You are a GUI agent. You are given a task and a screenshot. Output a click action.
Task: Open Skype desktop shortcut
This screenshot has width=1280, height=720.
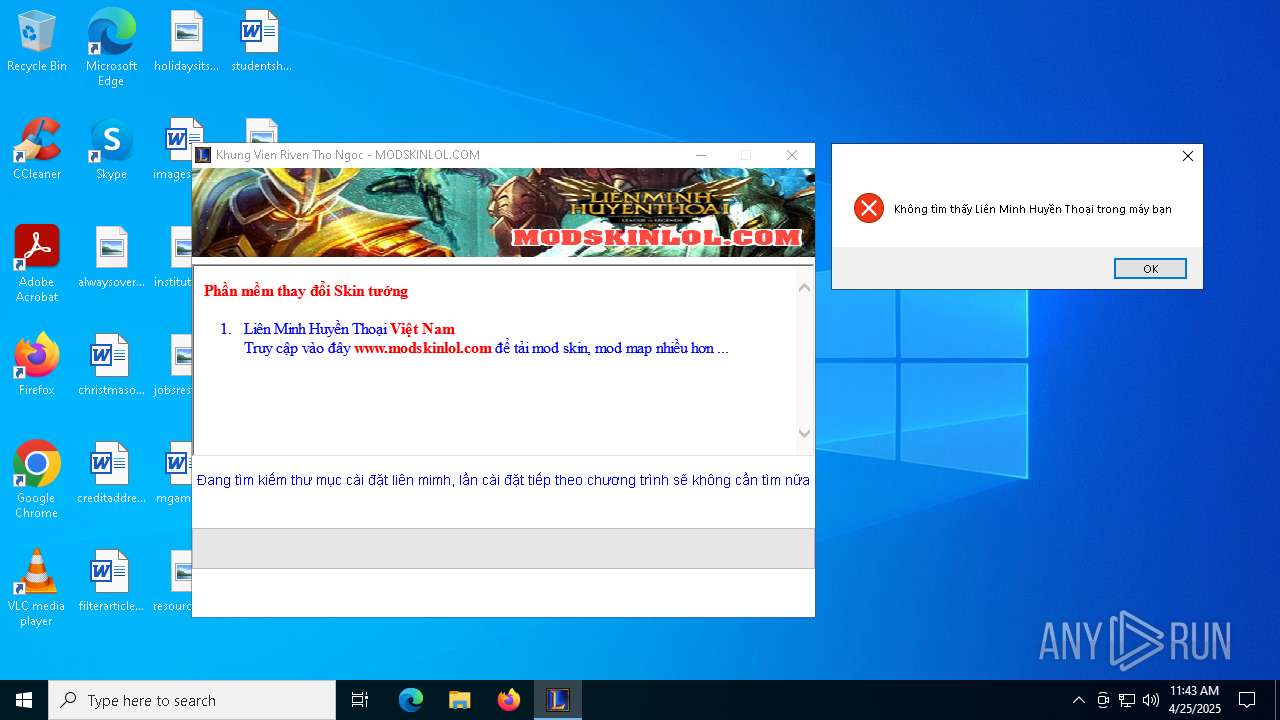(x=111, y=149)
